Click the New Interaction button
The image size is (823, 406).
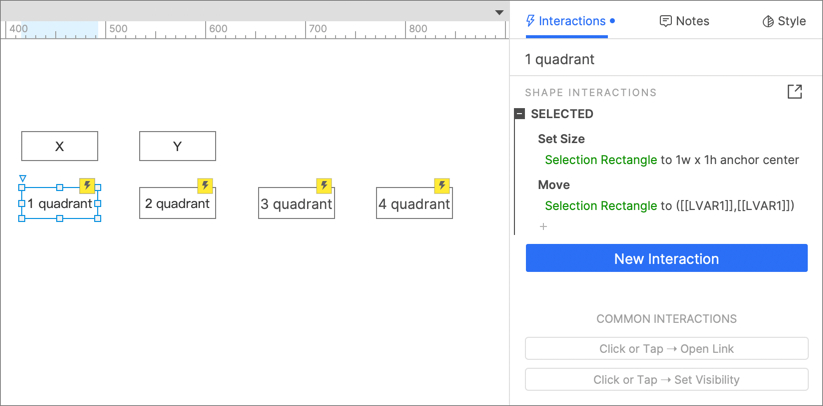pyautogui.click(x=666, y=259)
